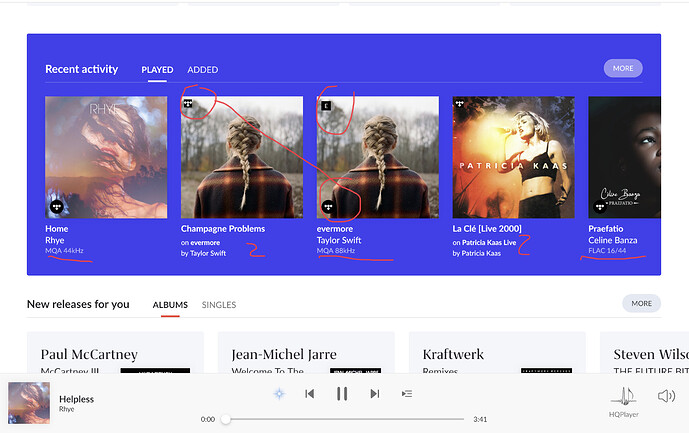Click the New releases for you heading
Screen dimensions: 689x433
(78, 304)
